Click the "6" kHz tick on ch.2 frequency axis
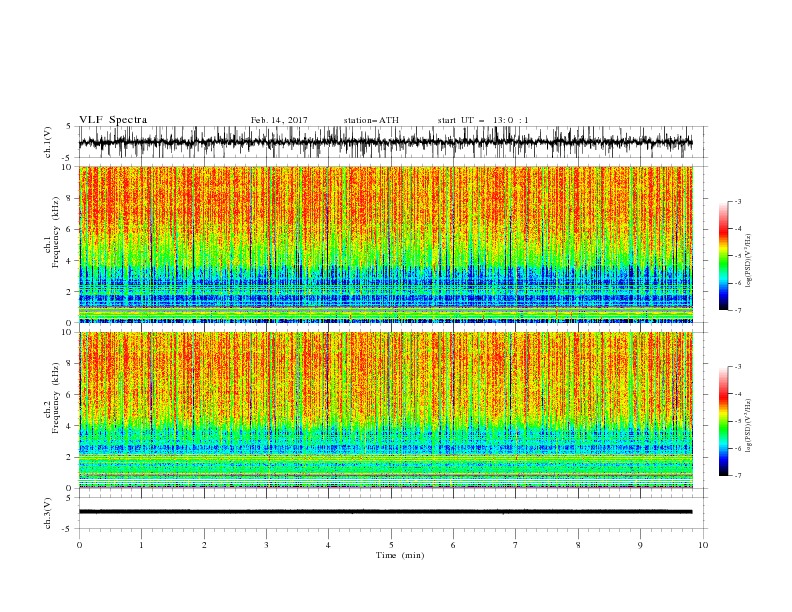 pyautogui.click(x=70, y=395)
